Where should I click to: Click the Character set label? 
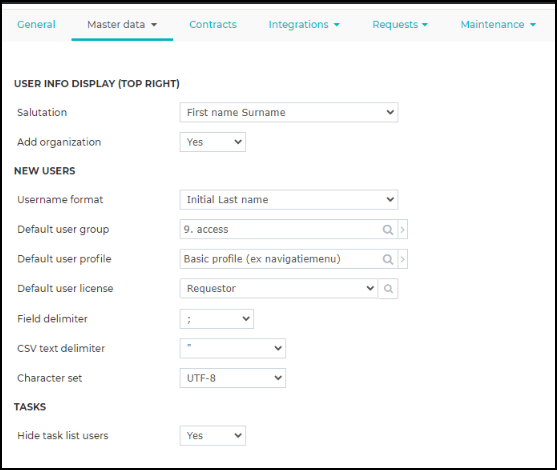click(49, 378)
